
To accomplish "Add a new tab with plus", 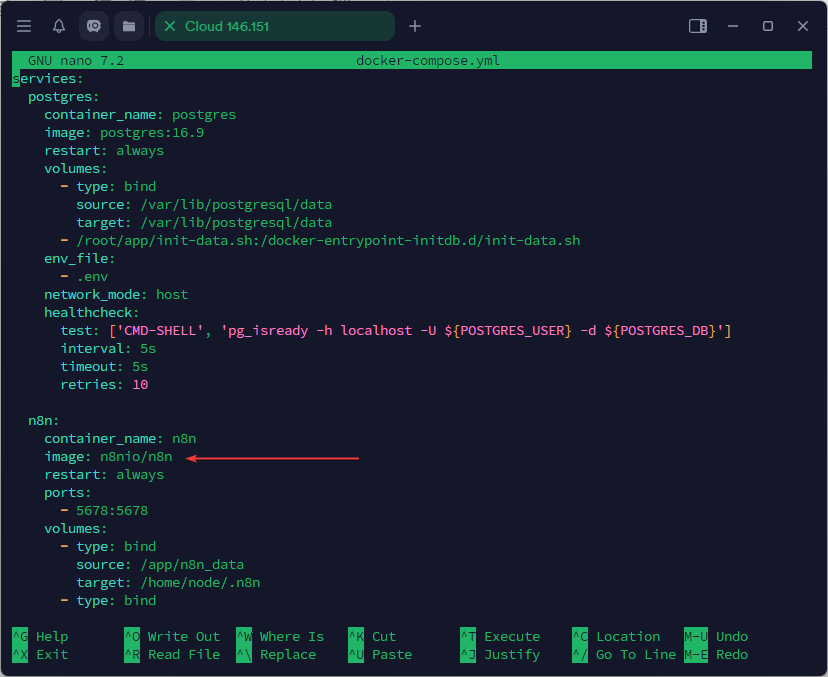I will [415, 26].
